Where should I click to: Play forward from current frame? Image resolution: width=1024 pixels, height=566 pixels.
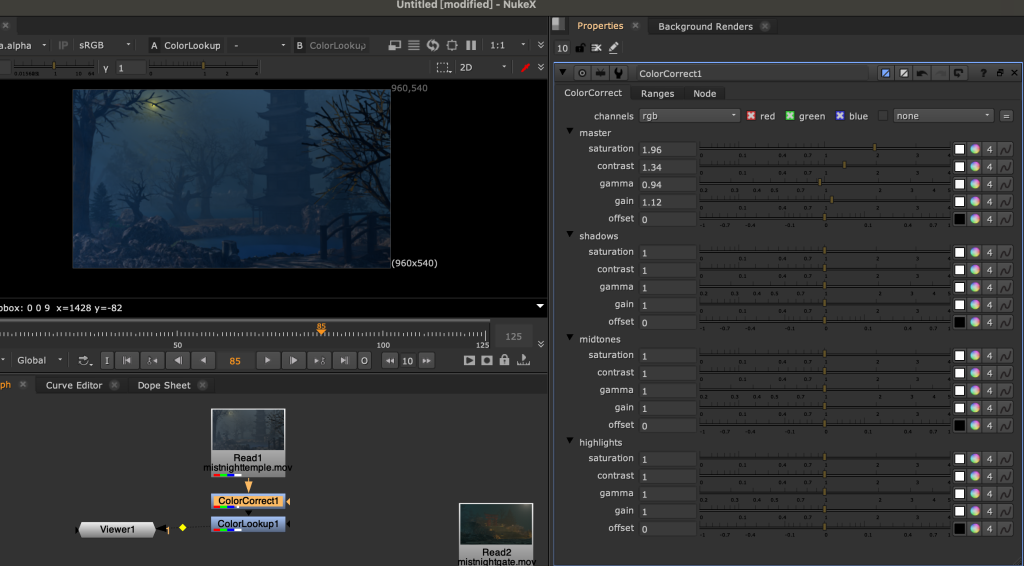(x=267, y=360)
